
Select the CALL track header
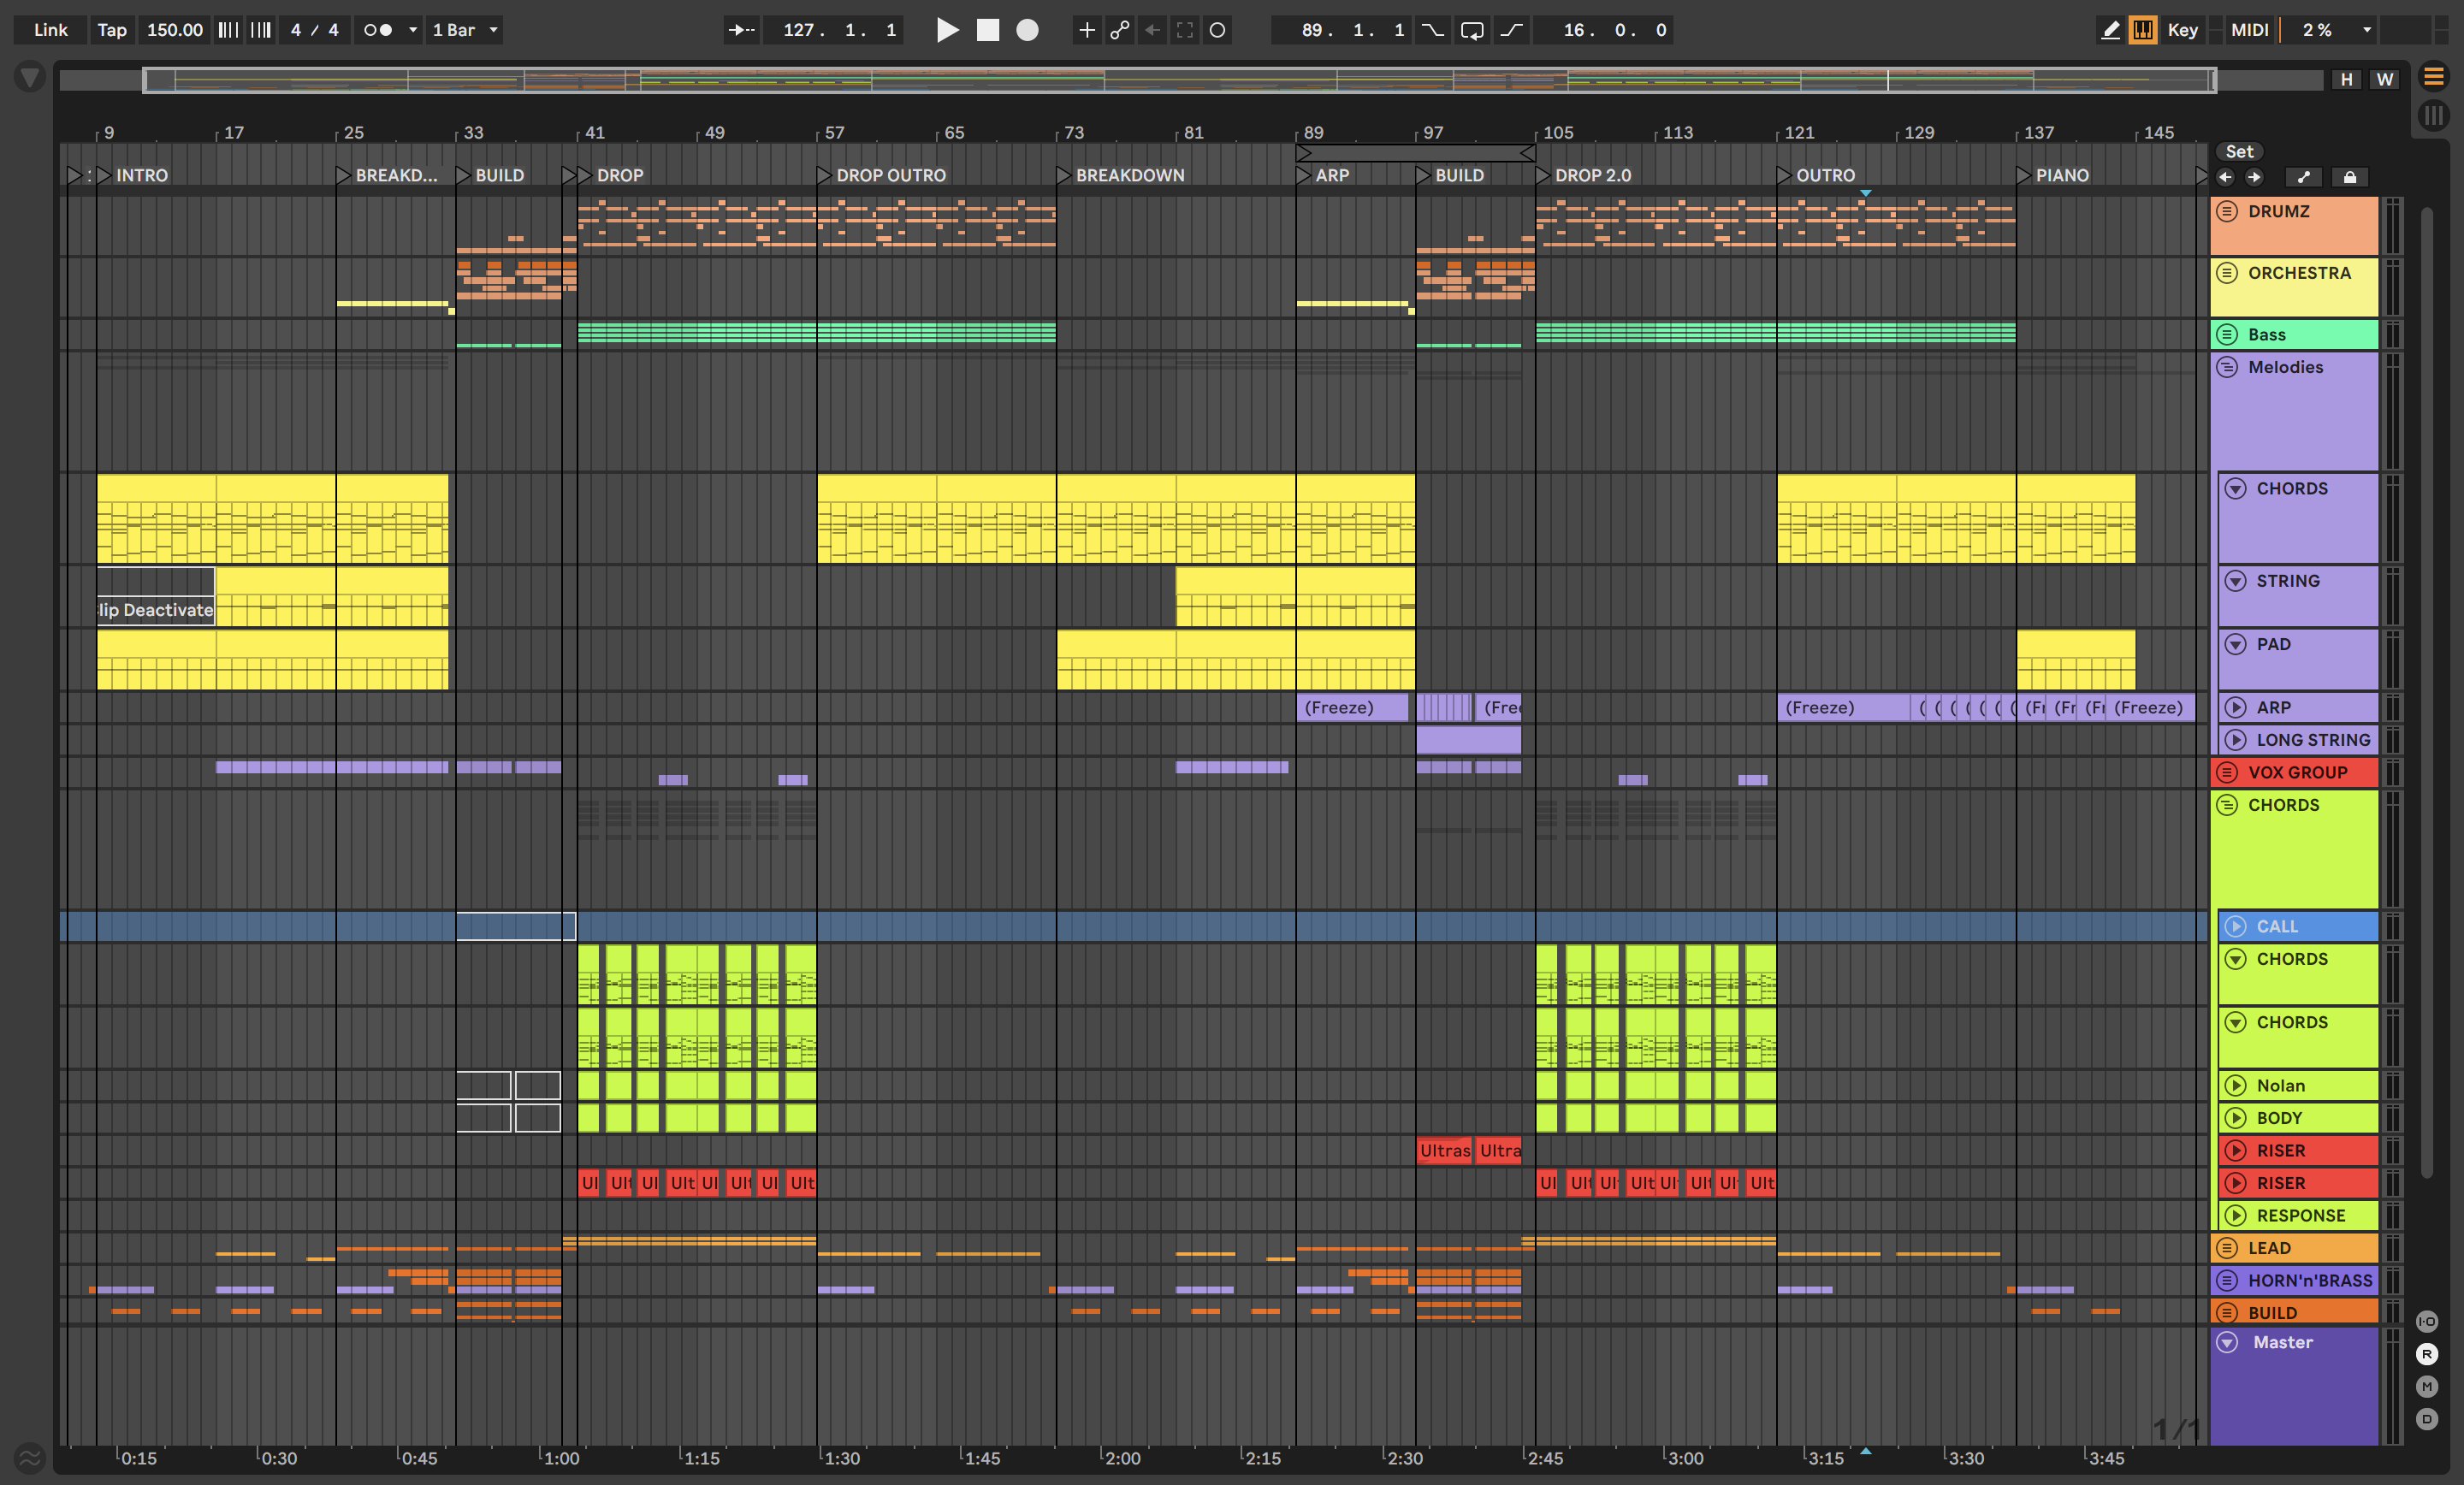[2298, 926]
